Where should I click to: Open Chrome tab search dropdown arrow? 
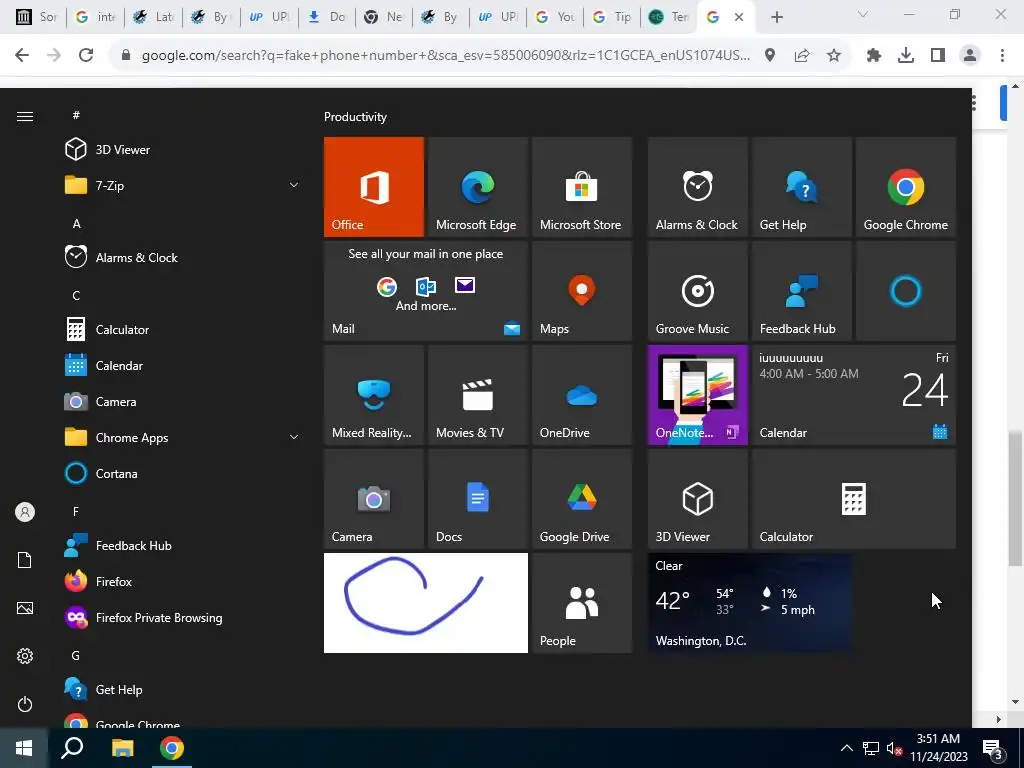pyautogui.click(x=863, y=15)
